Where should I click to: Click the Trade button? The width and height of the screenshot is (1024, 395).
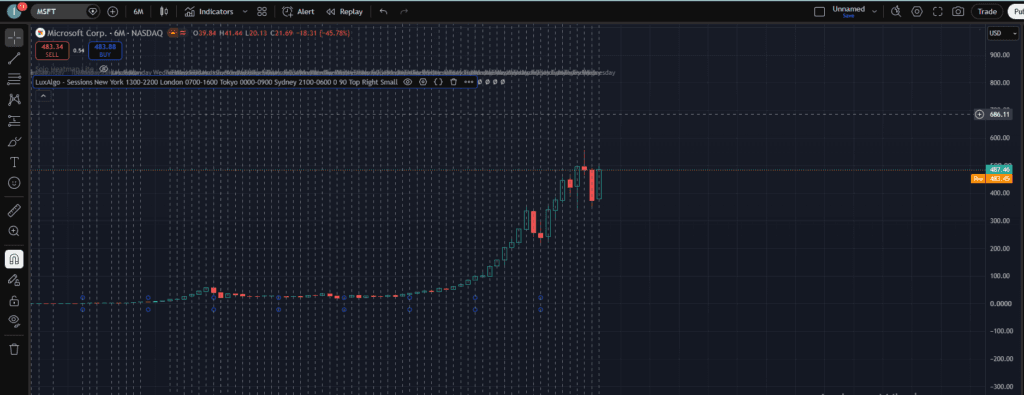pyautogui.click(x=987, y=11)
